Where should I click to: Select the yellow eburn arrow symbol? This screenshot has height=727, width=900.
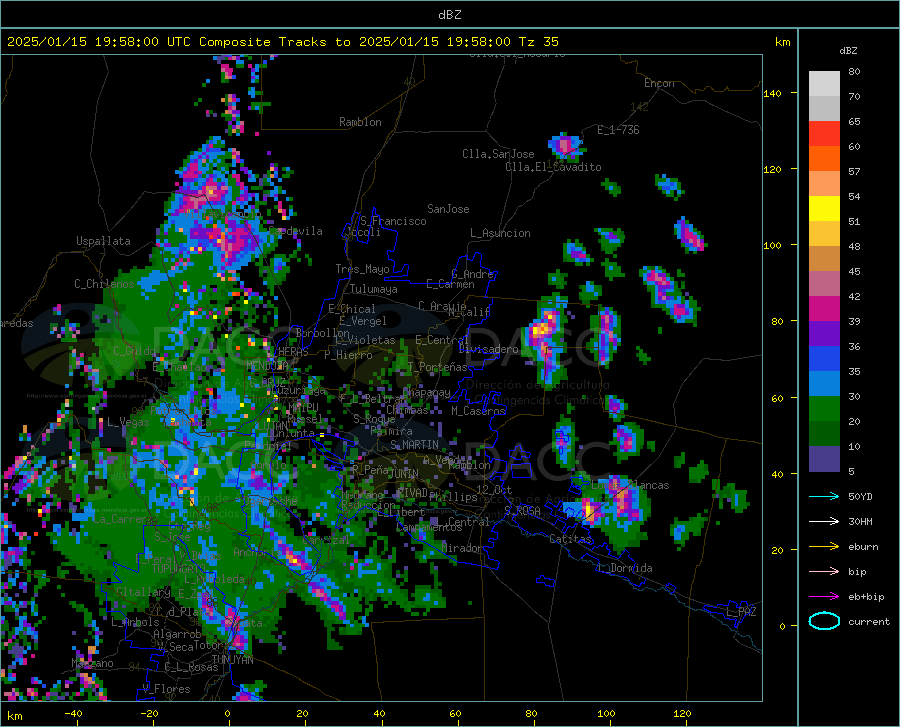[x=824, y=547]
